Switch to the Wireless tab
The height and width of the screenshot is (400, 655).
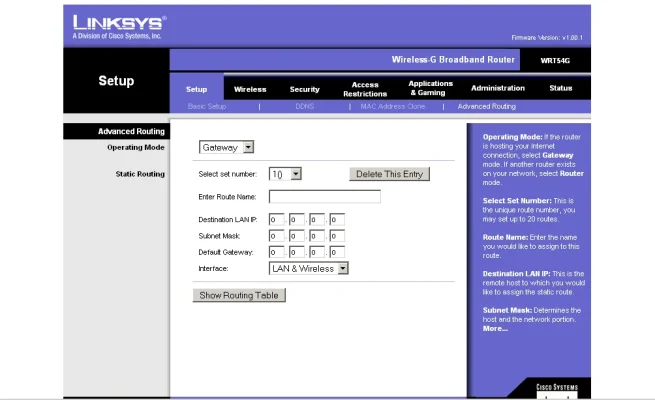[x=250, y=89]
